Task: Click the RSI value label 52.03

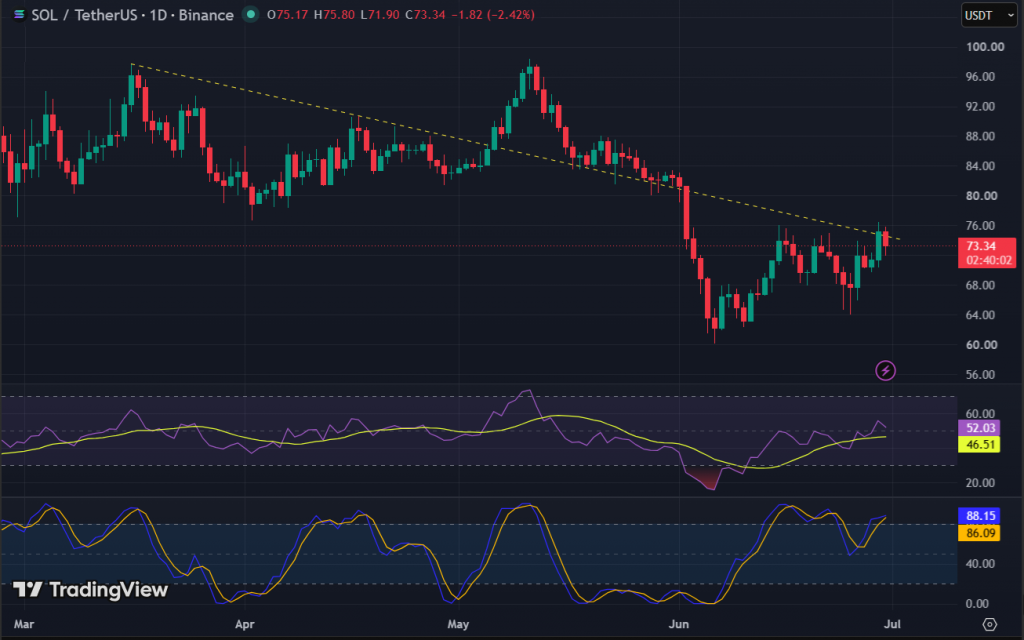Action: (979, 428)
